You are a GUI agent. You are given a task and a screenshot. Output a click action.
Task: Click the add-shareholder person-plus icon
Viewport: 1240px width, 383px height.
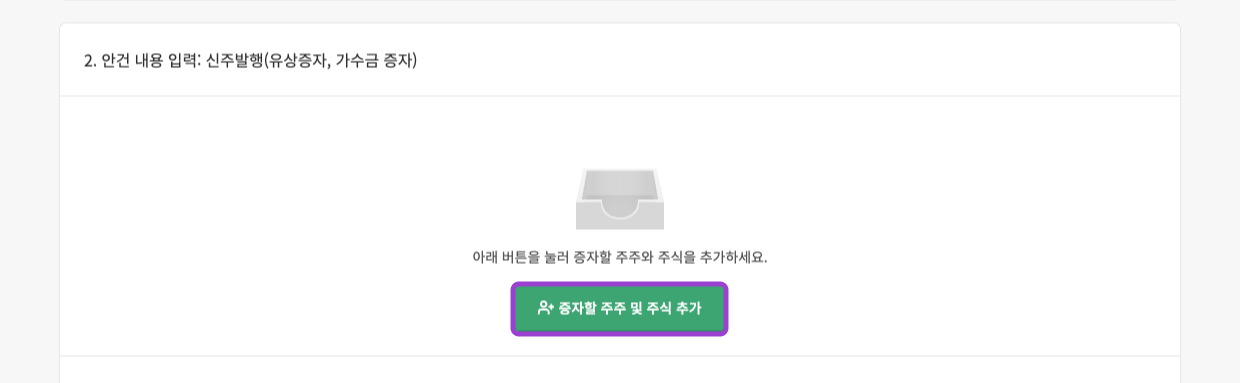click(x=545, y=308)
